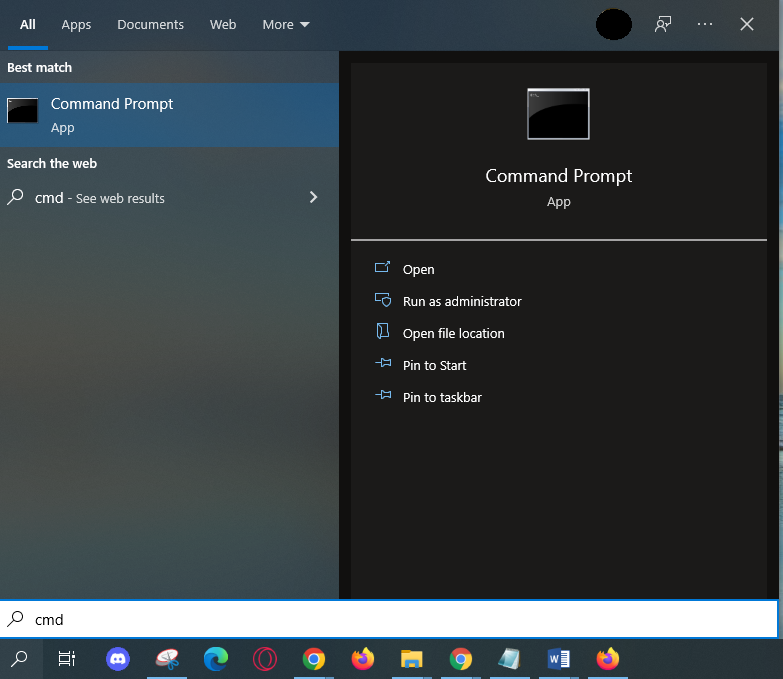Choose Run as administrator
This screenshot has width=783, height=679.
[461, 301]
